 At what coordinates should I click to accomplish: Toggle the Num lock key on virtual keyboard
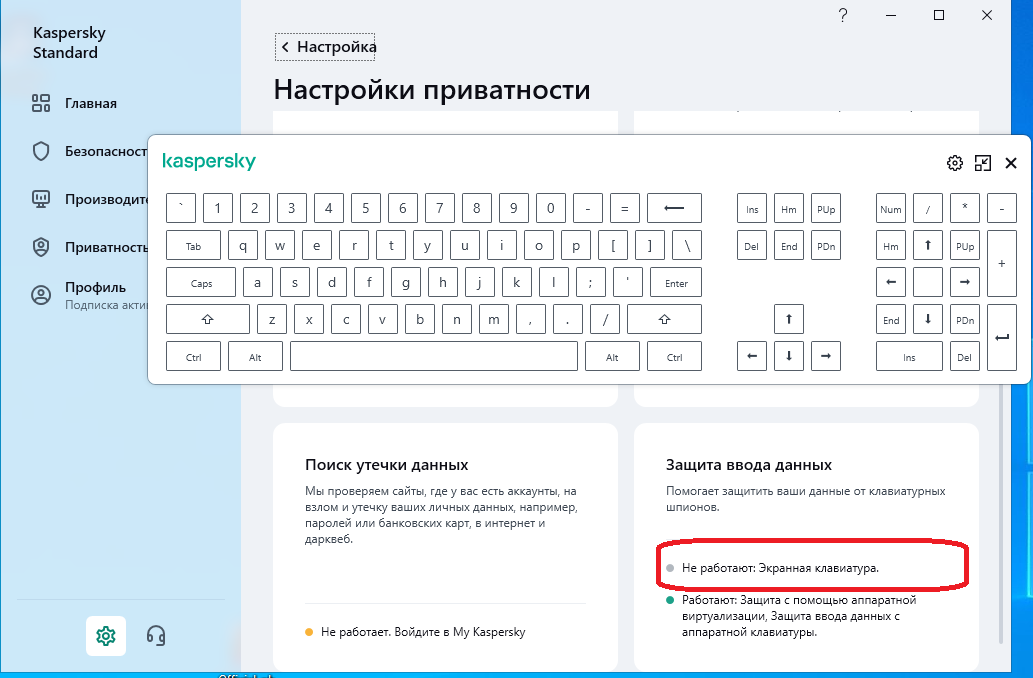[891, 208]
